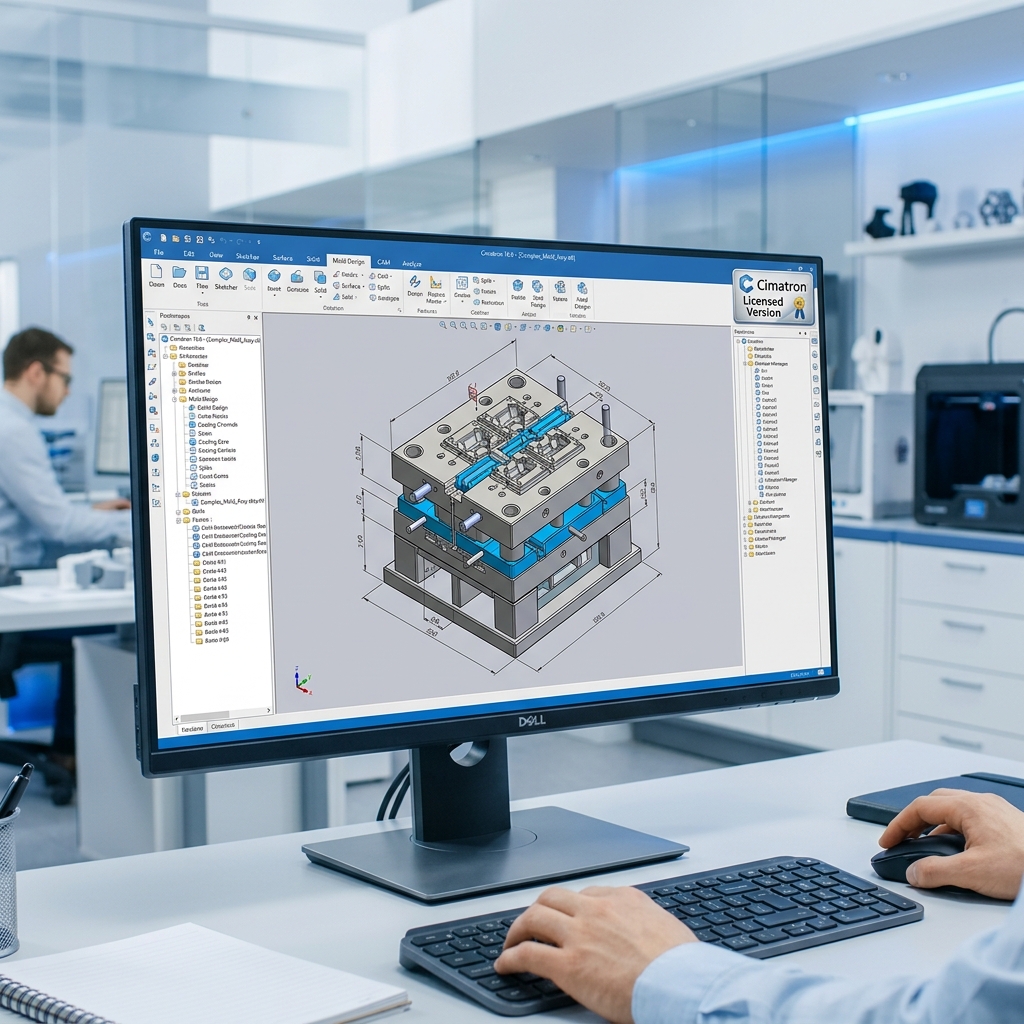Open the ribbon group dialog launcher arrow

[400, 310]
